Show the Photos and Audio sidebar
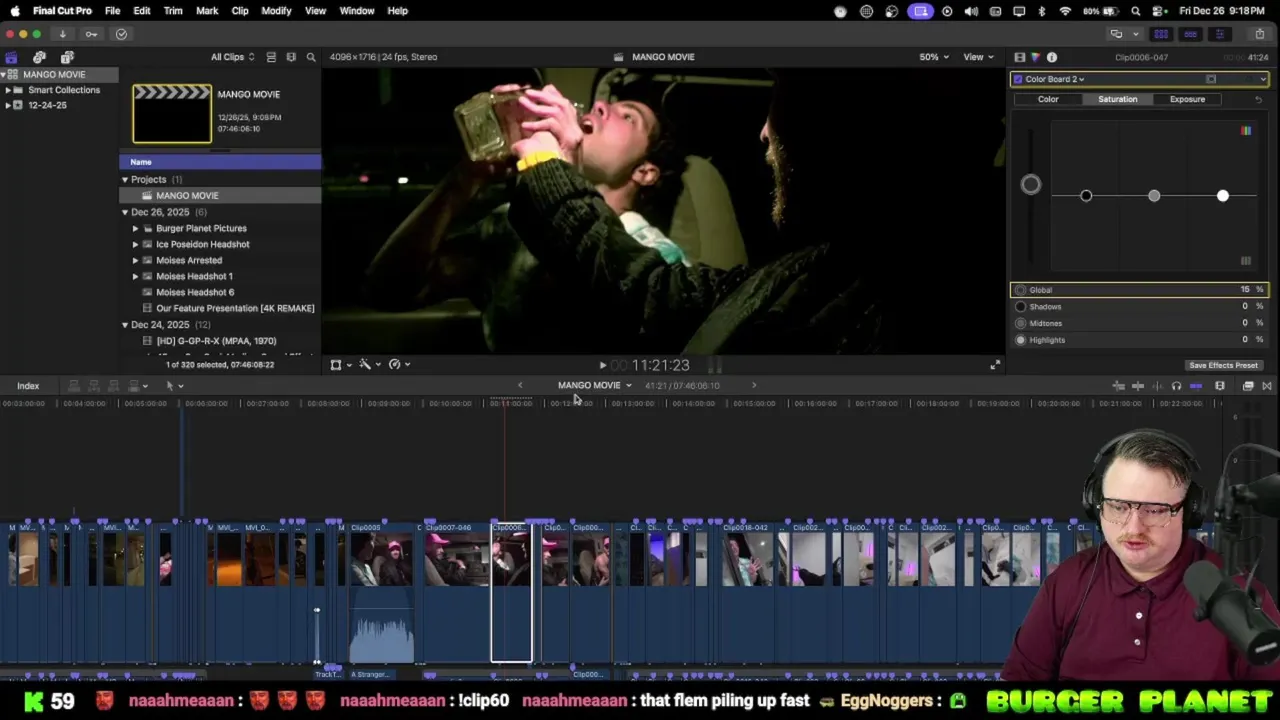Image resolution: width=1280 pixels, height=720 pixels. 39,57
